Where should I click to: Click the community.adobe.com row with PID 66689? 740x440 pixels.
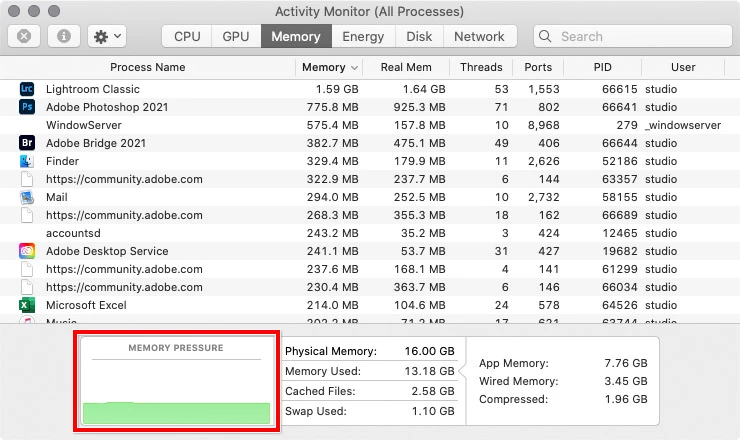[x=370, y=215]
